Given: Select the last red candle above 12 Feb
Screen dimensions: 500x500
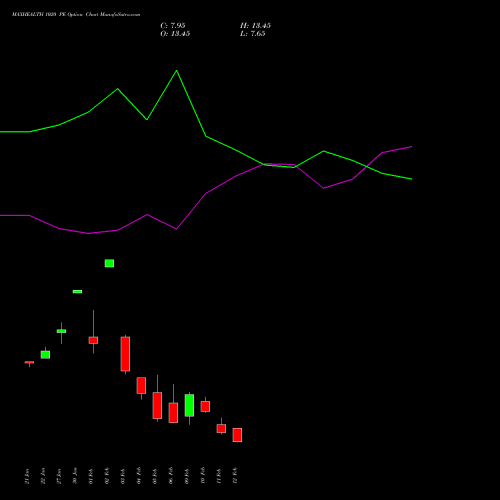Looking at the screenshot, I should click(x=237, y=435).
